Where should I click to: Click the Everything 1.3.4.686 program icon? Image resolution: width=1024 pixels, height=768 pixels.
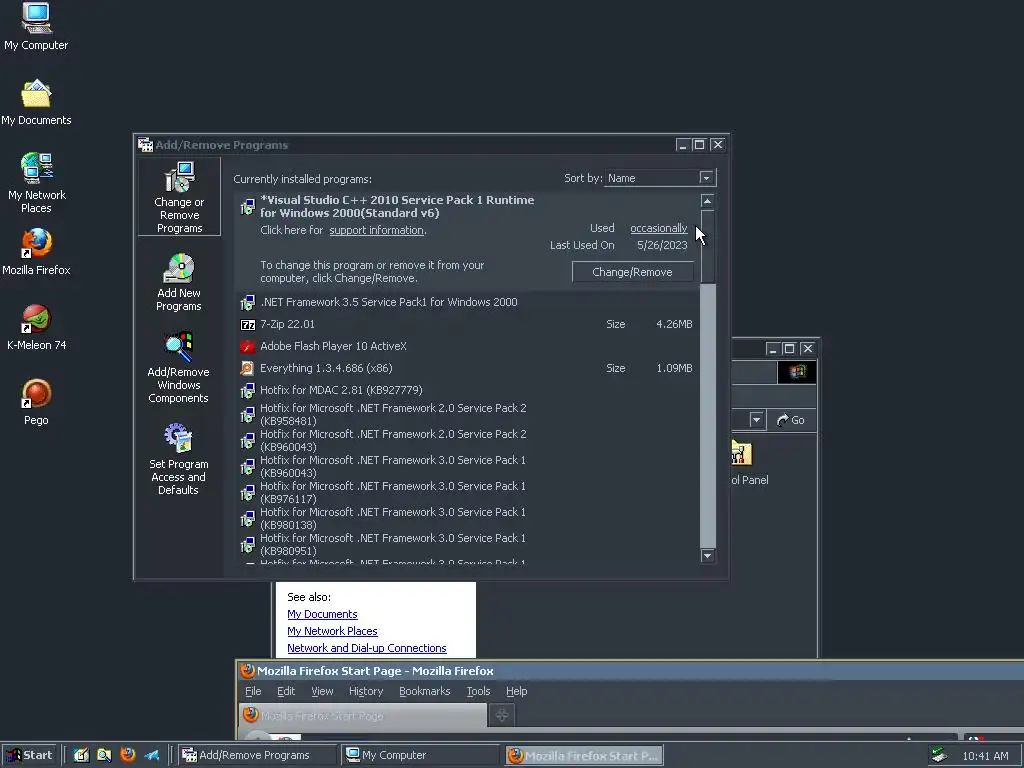pyautogui.click(x=248, y=368)
